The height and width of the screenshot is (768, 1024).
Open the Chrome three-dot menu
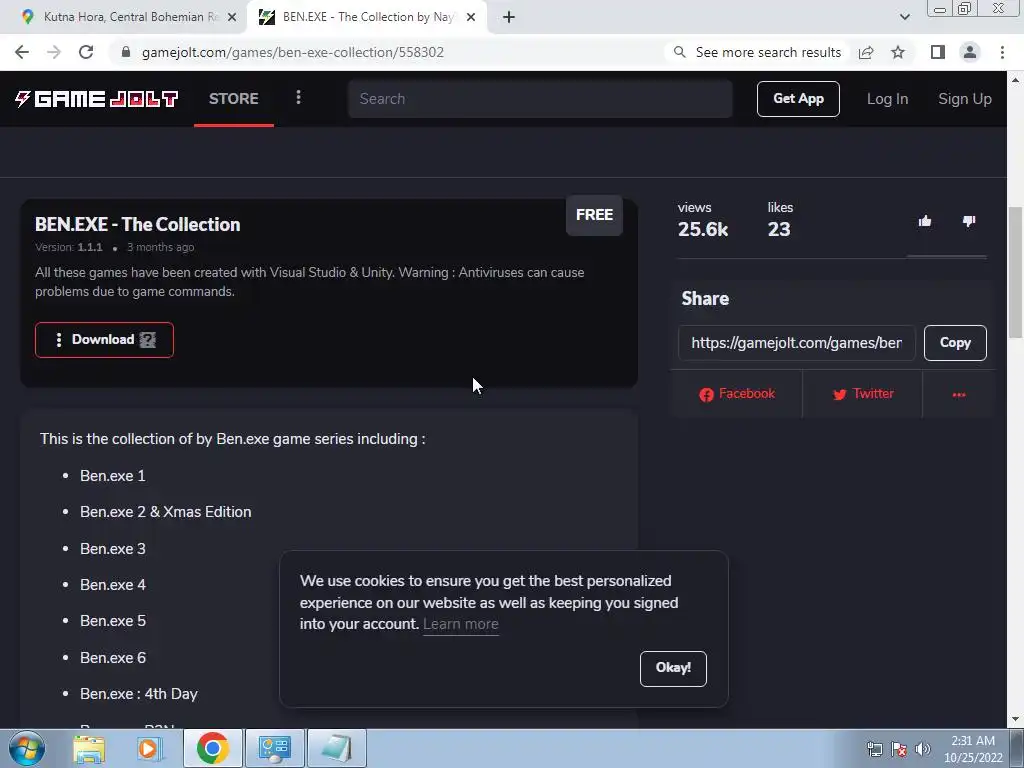pyautogui.click(x=1002, y=52)
